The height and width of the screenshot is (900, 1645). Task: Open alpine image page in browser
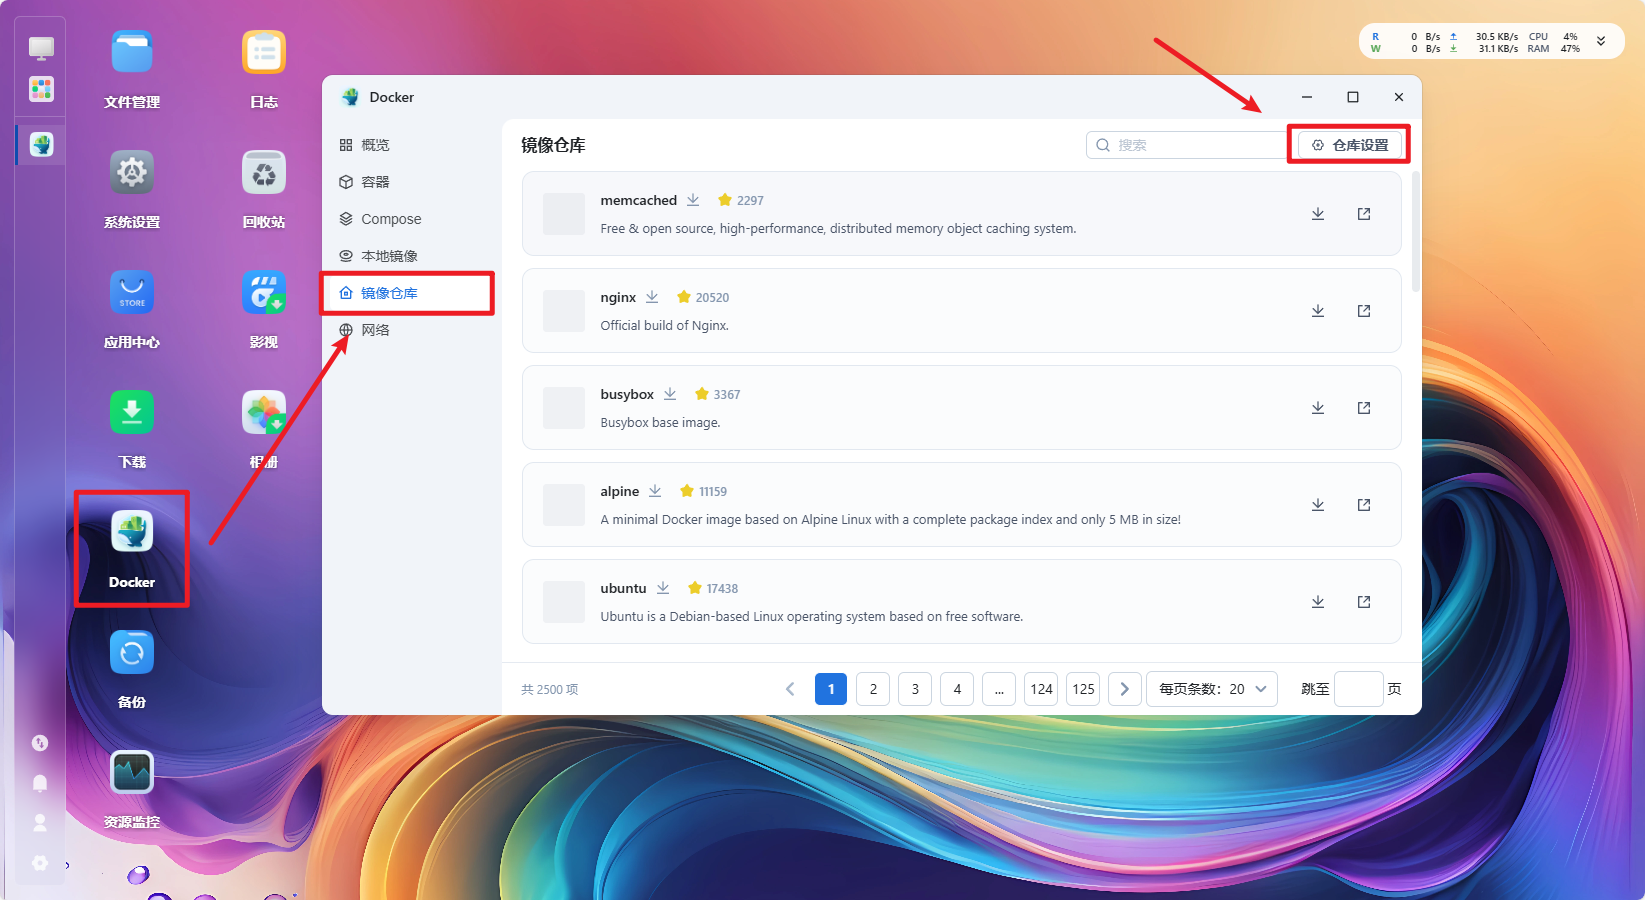[x=1364, y=505]
